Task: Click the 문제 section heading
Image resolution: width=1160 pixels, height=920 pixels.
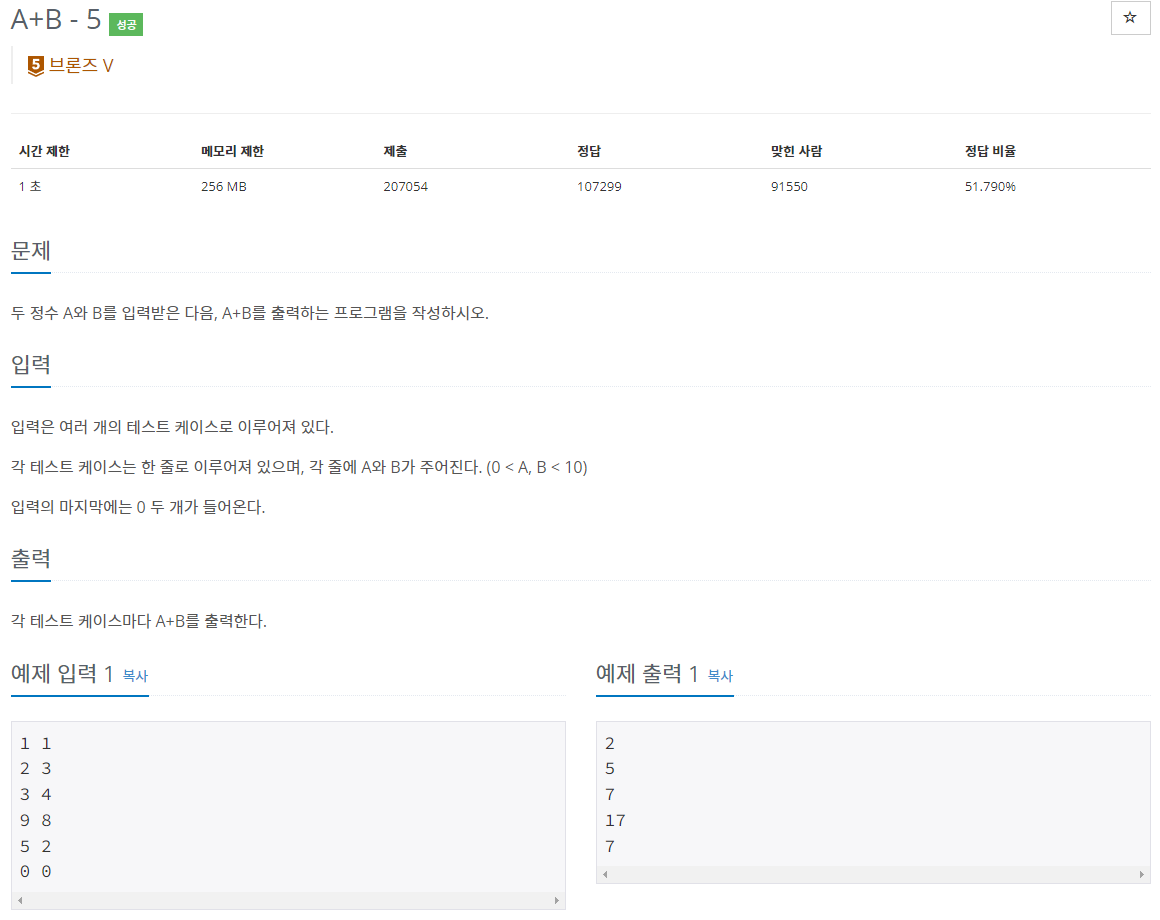Action: pos(31,251)
